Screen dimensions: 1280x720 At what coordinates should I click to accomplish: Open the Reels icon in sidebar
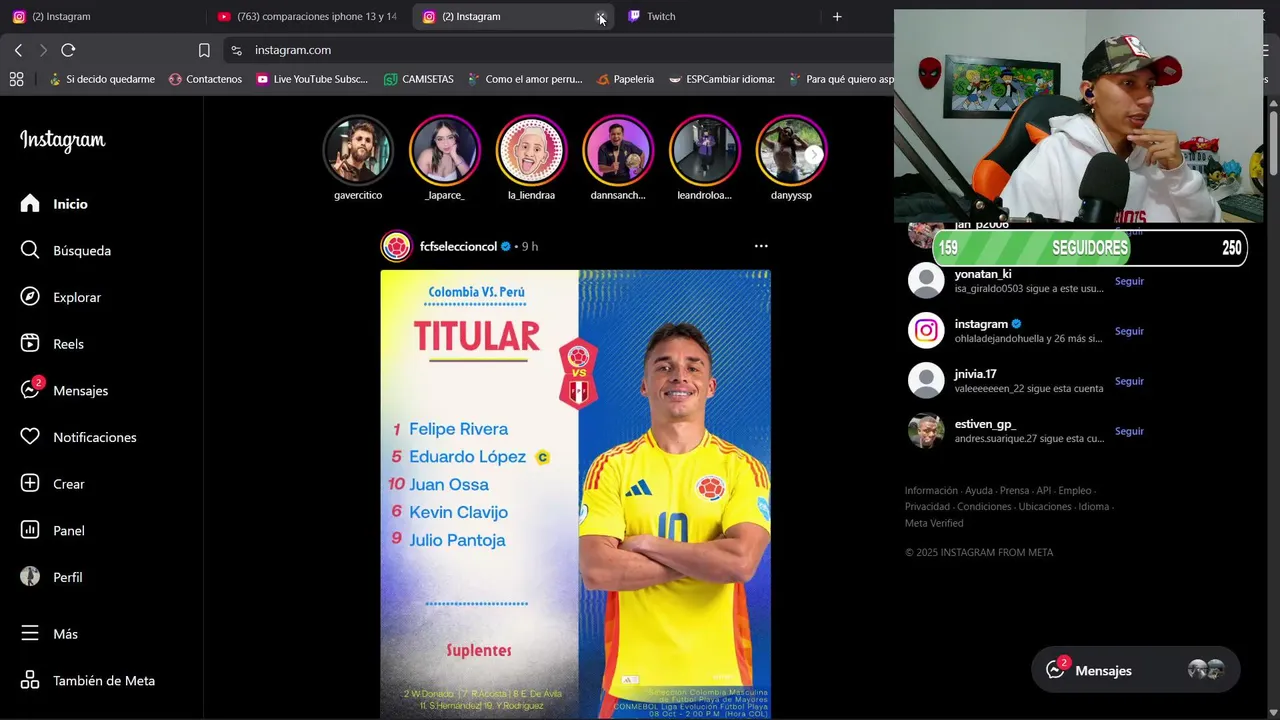click(x=30, y=343)
